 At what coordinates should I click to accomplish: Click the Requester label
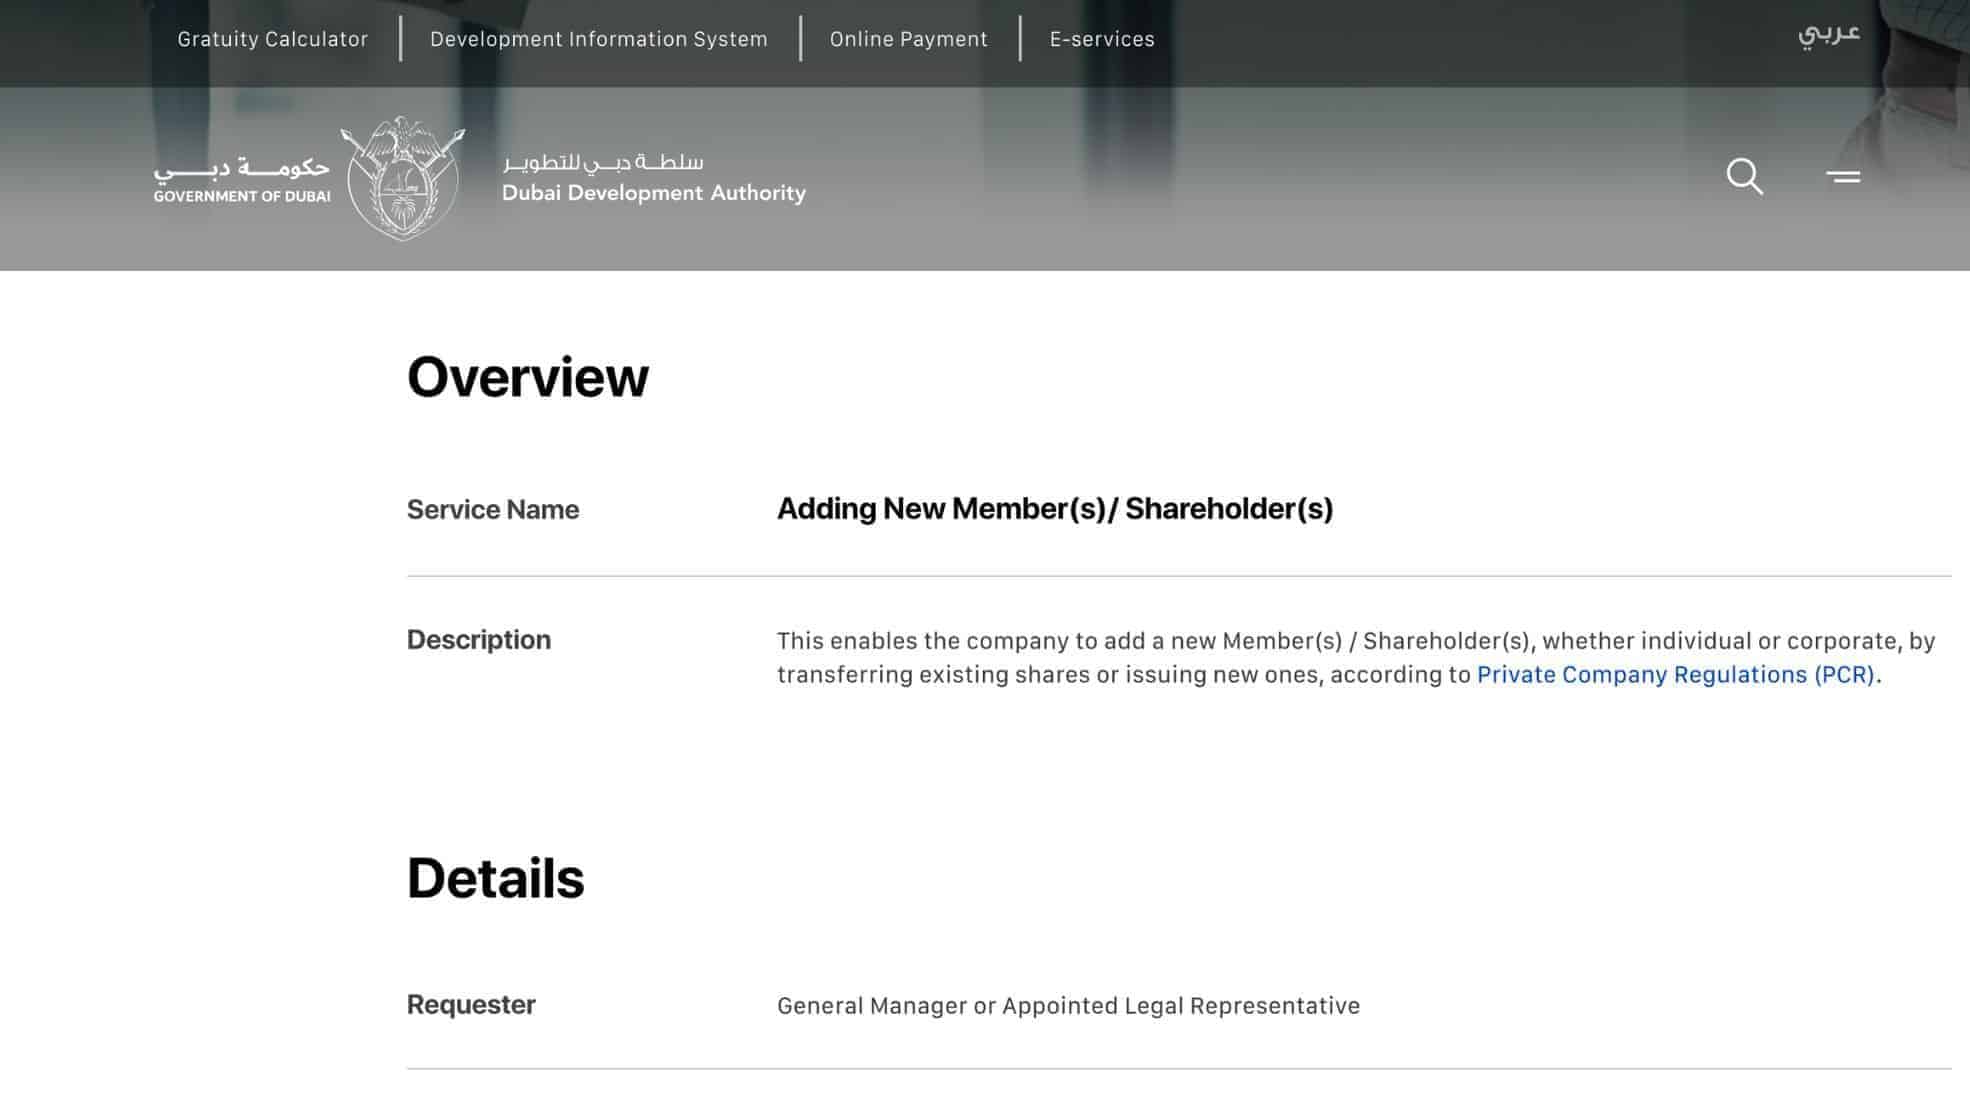(x=470, y=1004)
